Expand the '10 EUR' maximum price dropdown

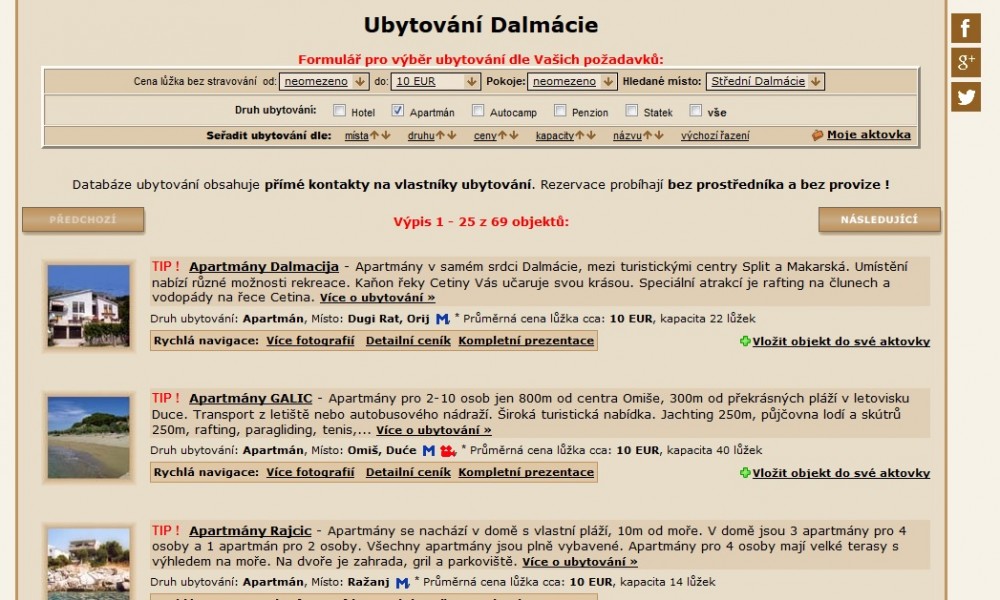tap(436, 82)
